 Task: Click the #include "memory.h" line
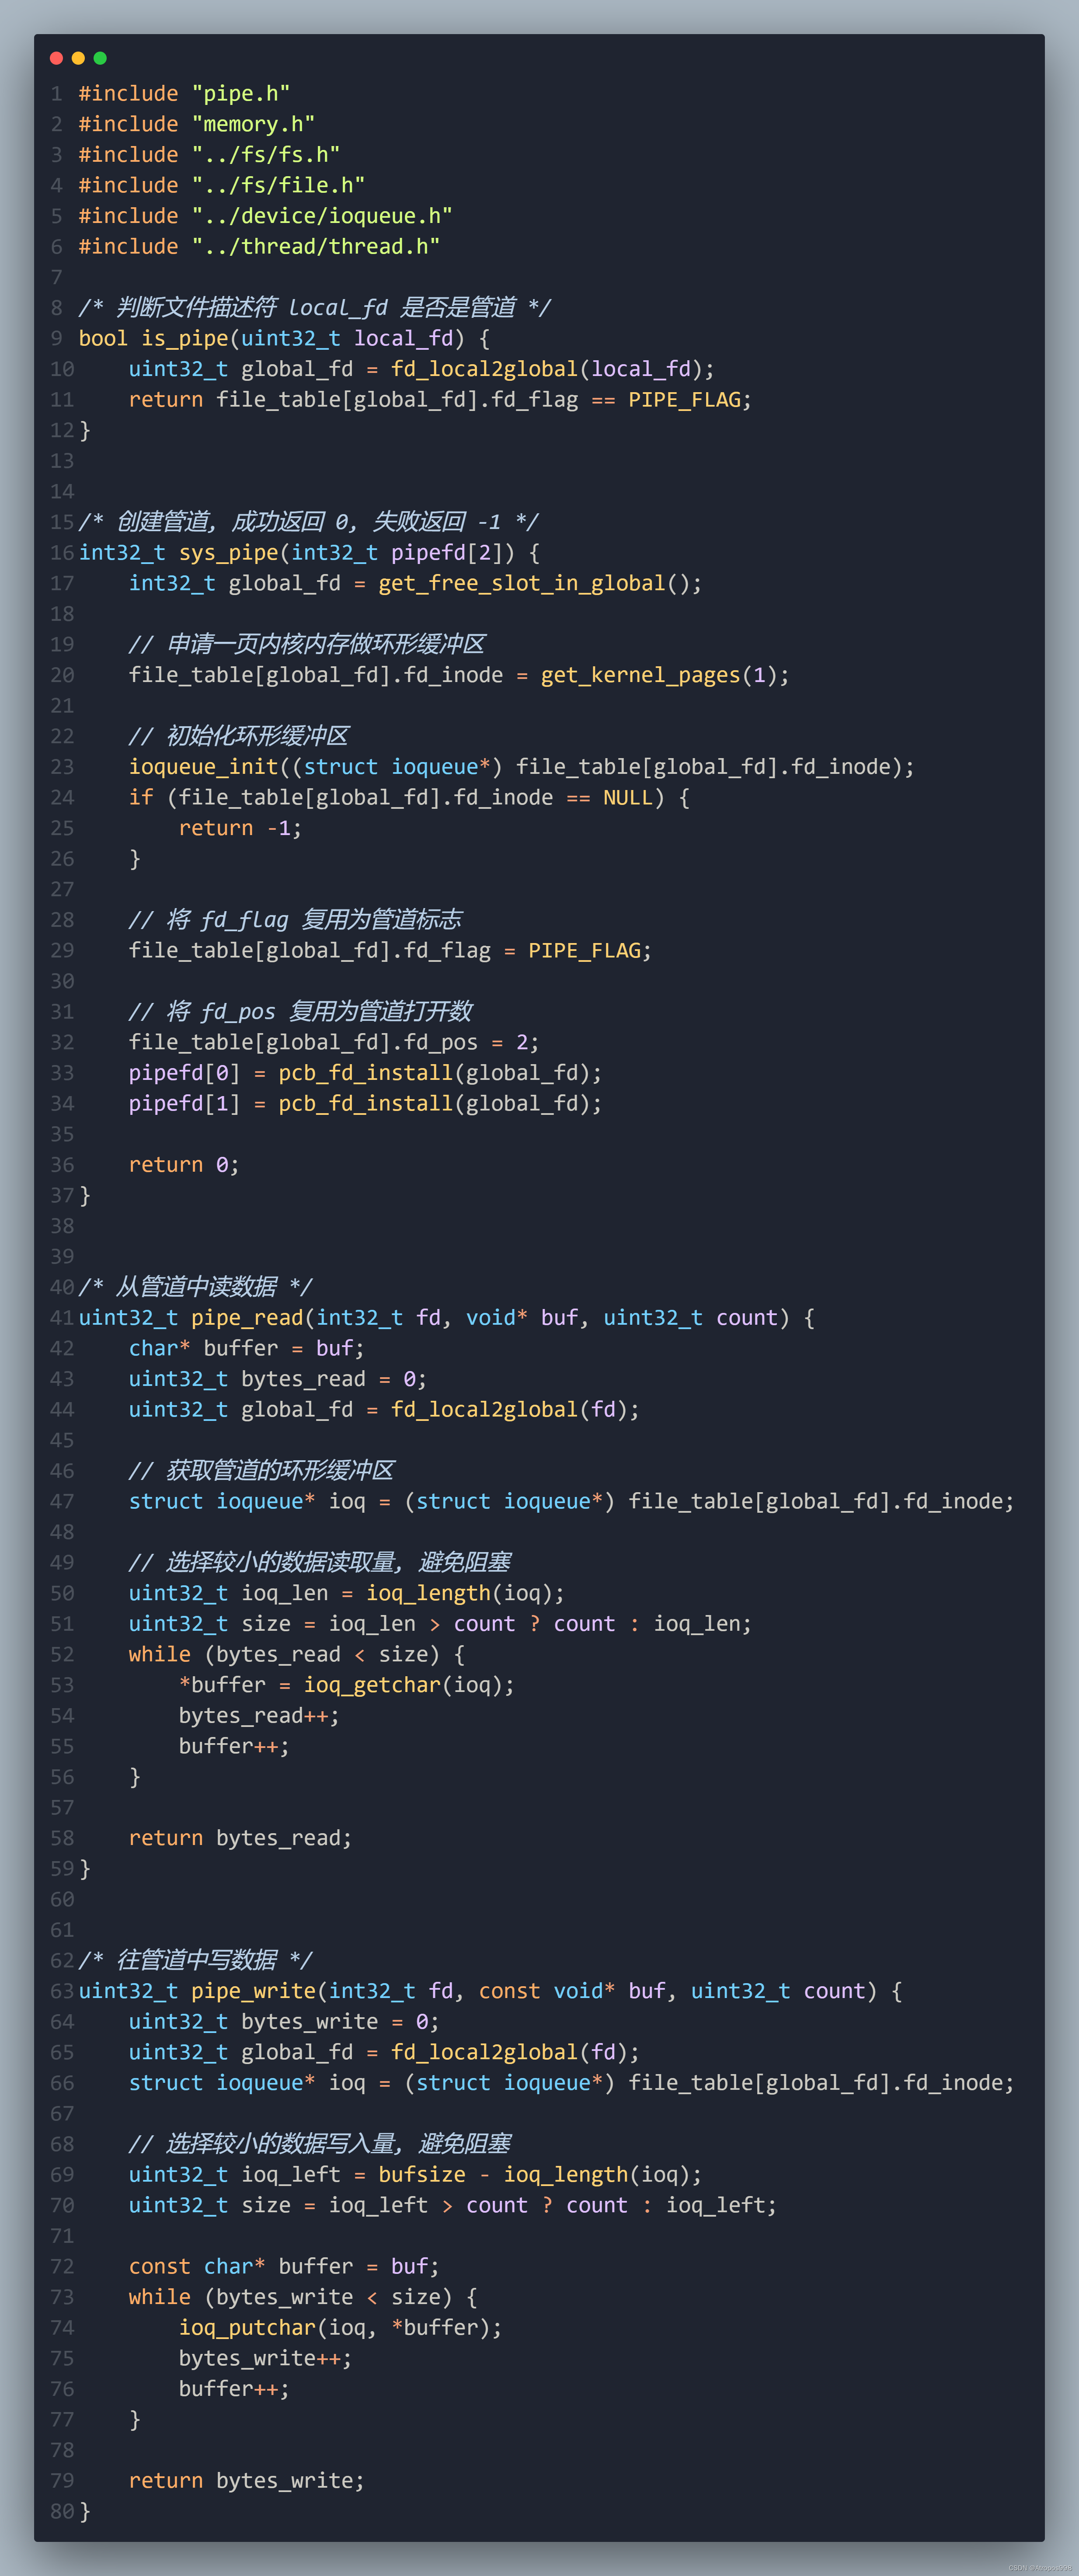tap(197, 124)
